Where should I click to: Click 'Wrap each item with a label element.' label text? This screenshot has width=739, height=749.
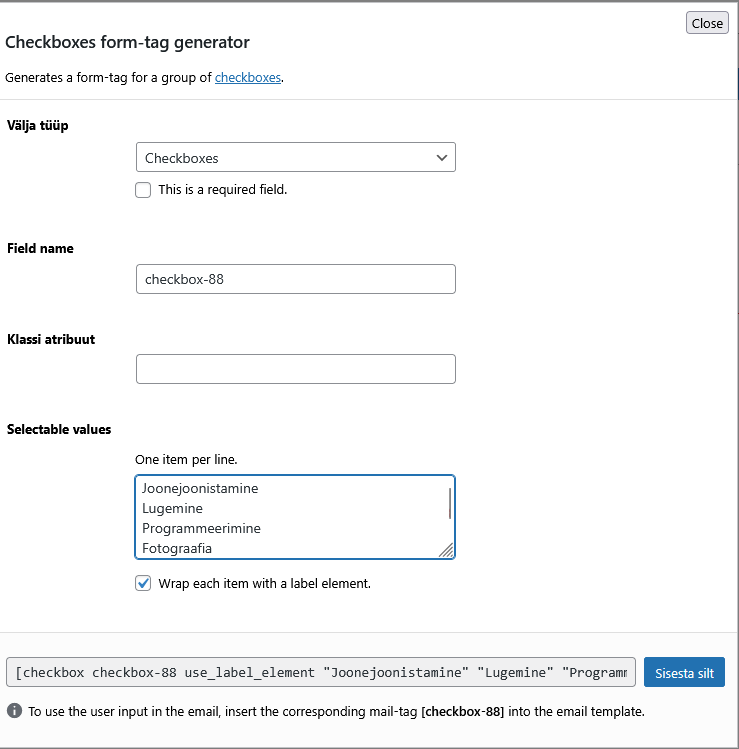pyautogui.click(x=264, y=583)
